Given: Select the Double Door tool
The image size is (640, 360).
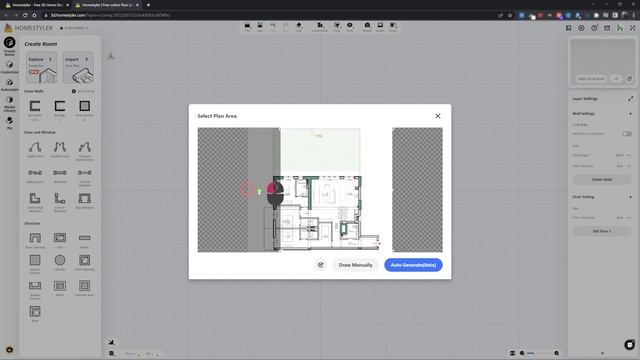Looking at the screenshot, I should point(60,150).
